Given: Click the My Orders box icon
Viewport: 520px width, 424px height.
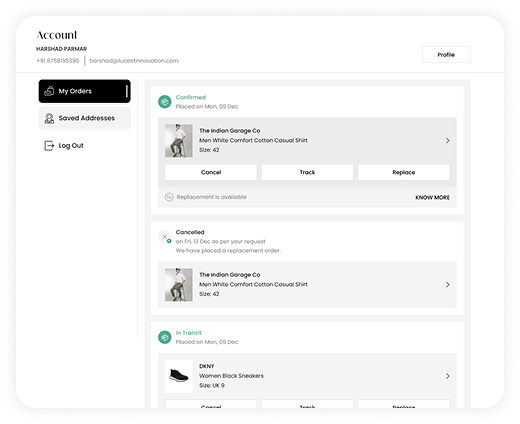Looking at the screenshot, I should pos(49,91).
